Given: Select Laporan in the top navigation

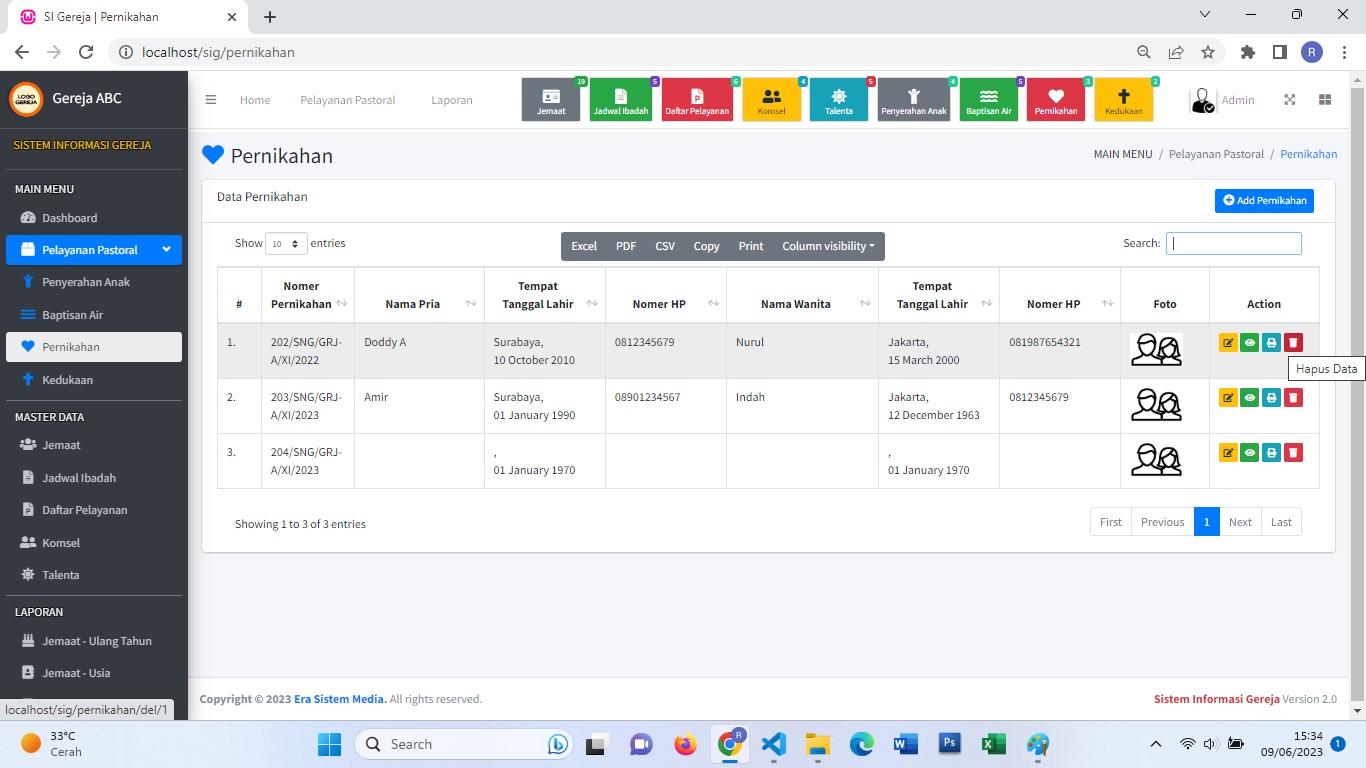Looking at the screenshot, I should pos(451,100).
